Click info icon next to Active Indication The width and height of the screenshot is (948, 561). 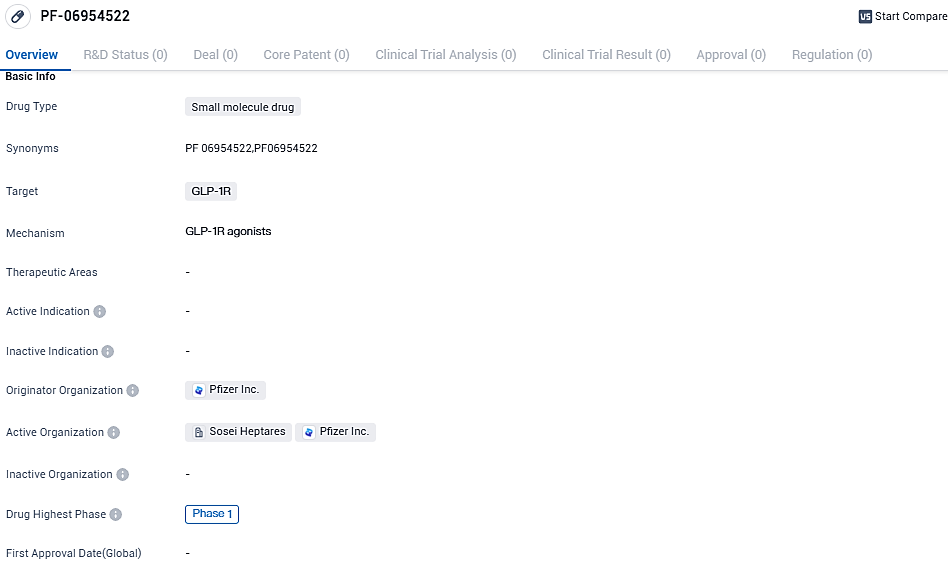click(x=100, y=312)
